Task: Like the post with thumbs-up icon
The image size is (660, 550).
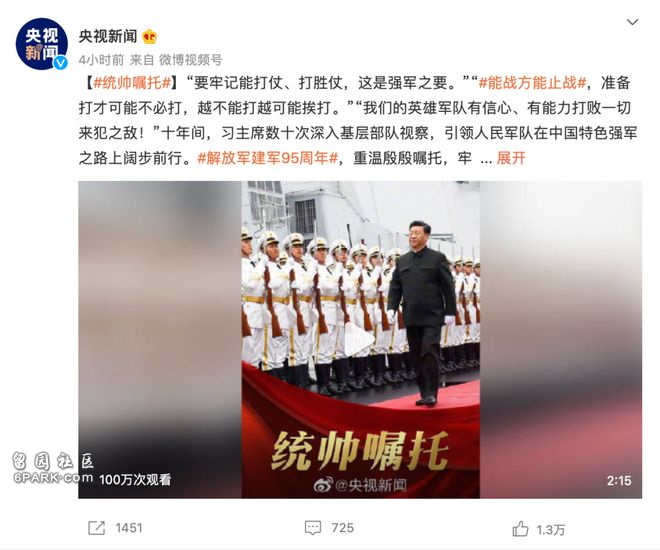Action: (520, 529)
